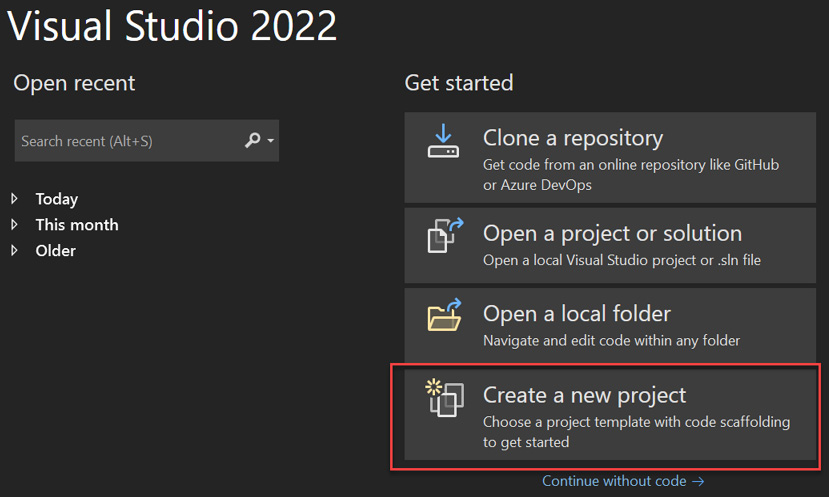Click the Create a new project icon
829x497 pixels.
445,398
